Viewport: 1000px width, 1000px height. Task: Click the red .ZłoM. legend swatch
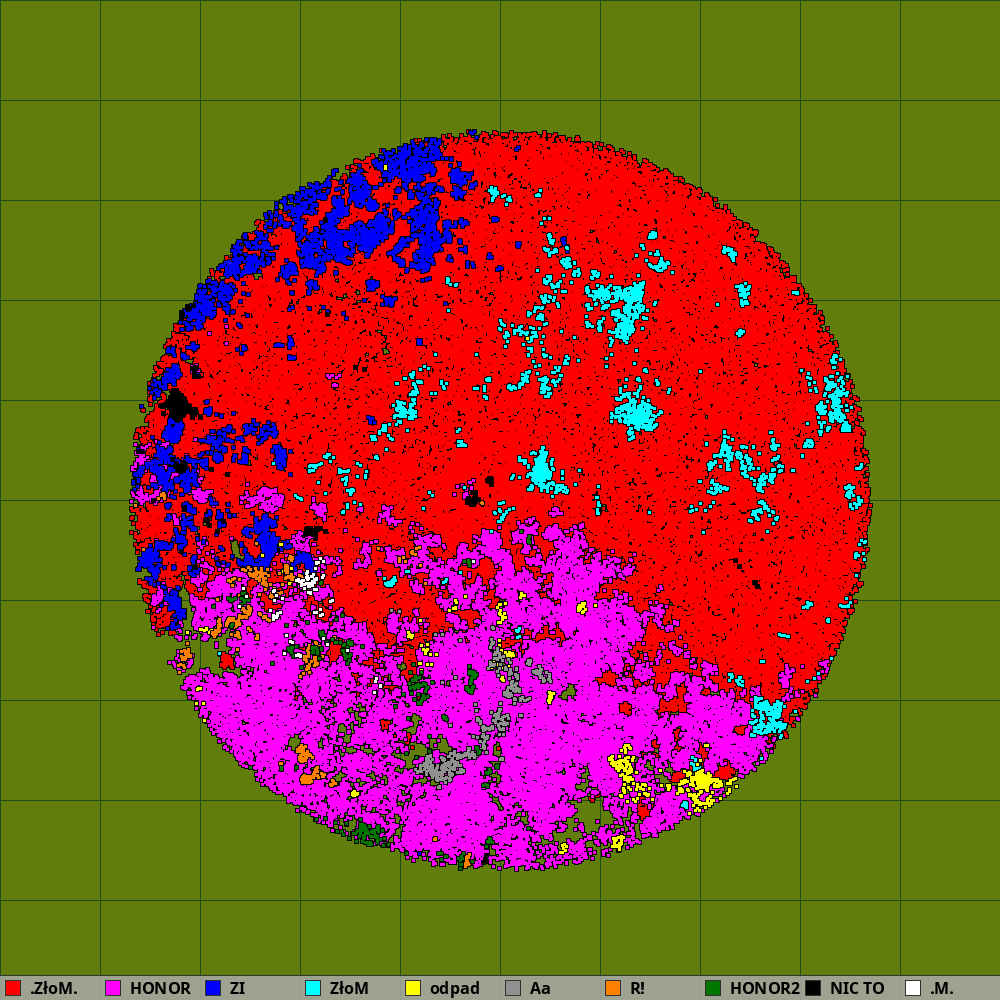[13, 988]
